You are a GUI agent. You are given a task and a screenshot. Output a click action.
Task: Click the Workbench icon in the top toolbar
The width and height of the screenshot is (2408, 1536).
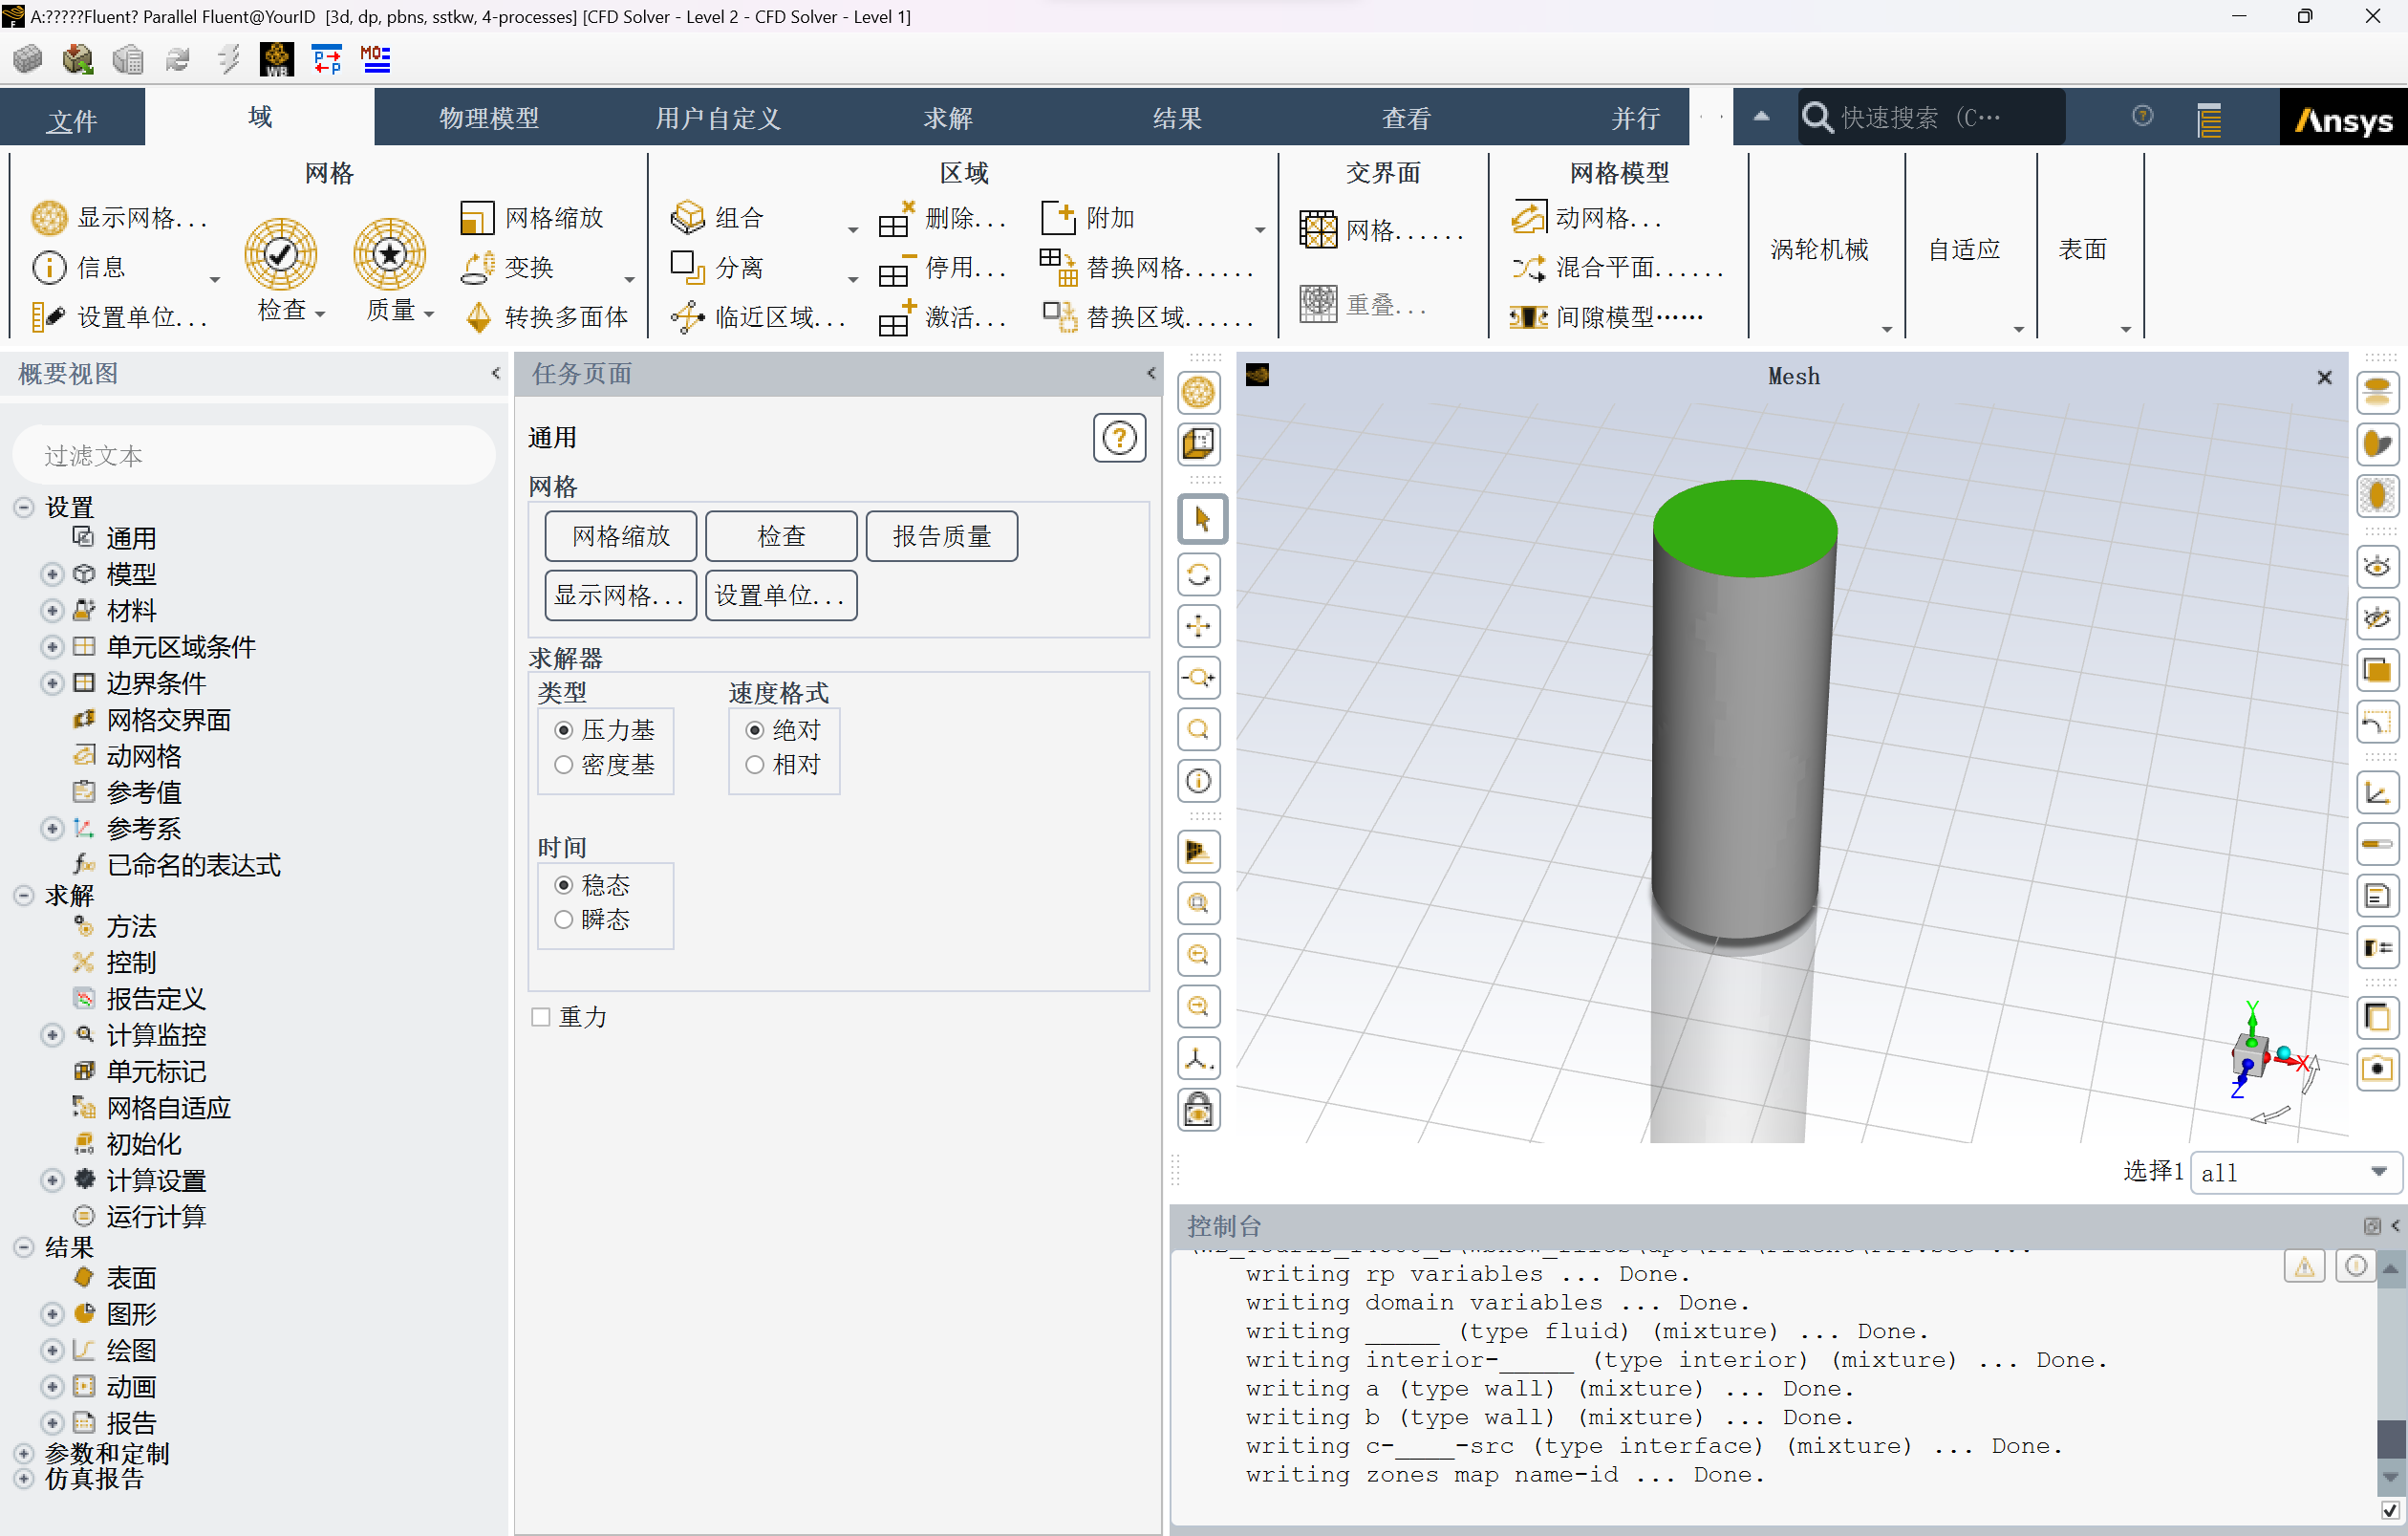(277, 59)
